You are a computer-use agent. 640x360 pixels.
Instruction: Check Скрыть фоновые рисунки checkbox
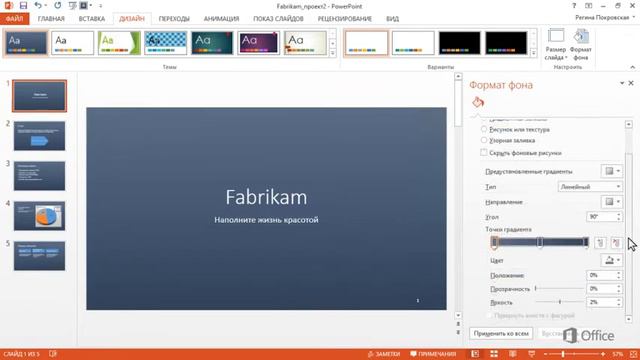point(484,153)
